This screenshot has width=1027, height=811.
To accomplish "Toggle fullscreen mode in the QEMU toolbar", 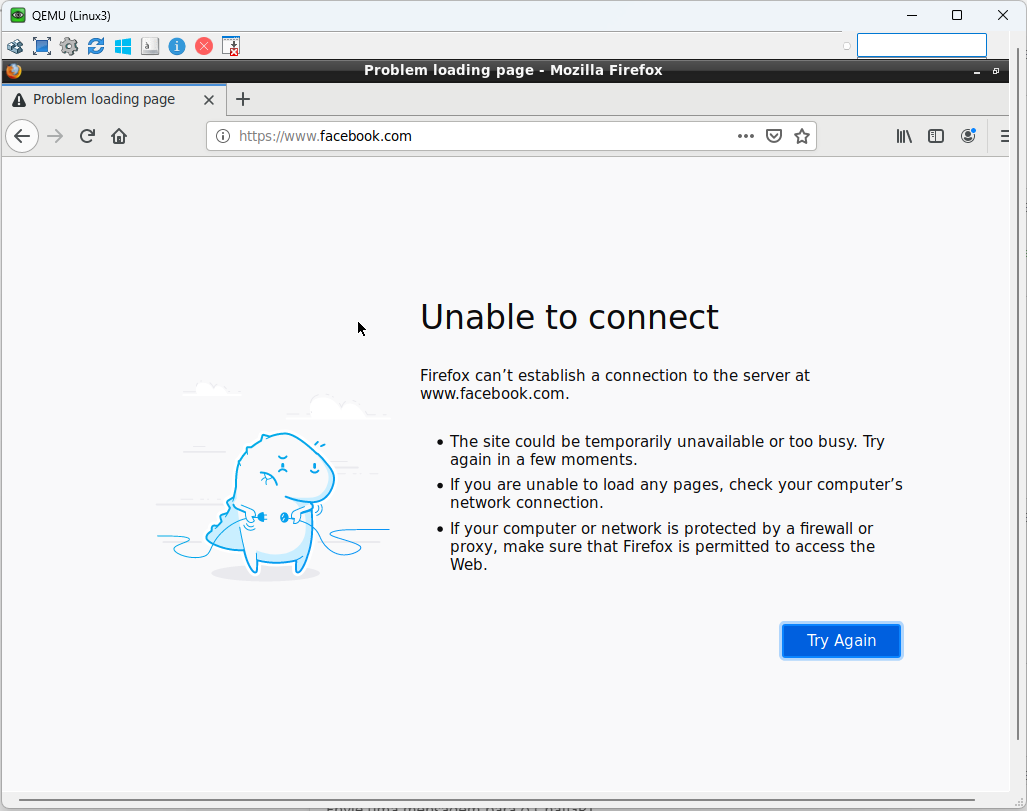I will [x=42, y=47].
